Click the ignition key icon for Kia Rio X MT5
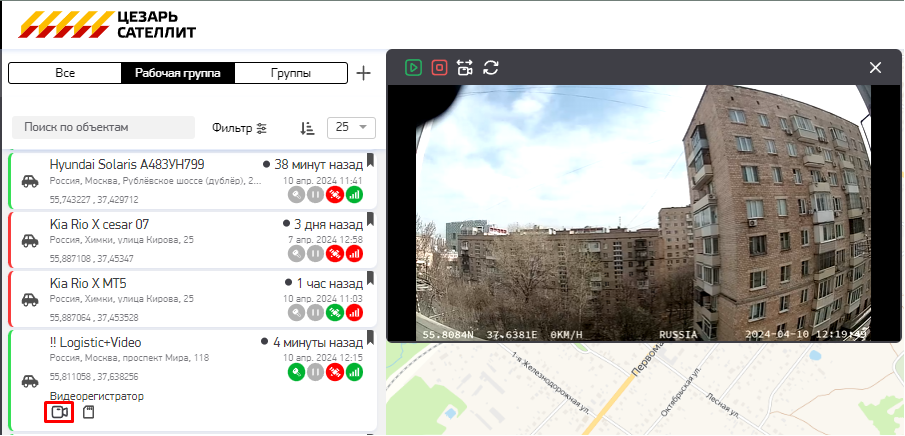The image size is (905, 436). coord(296,313)
